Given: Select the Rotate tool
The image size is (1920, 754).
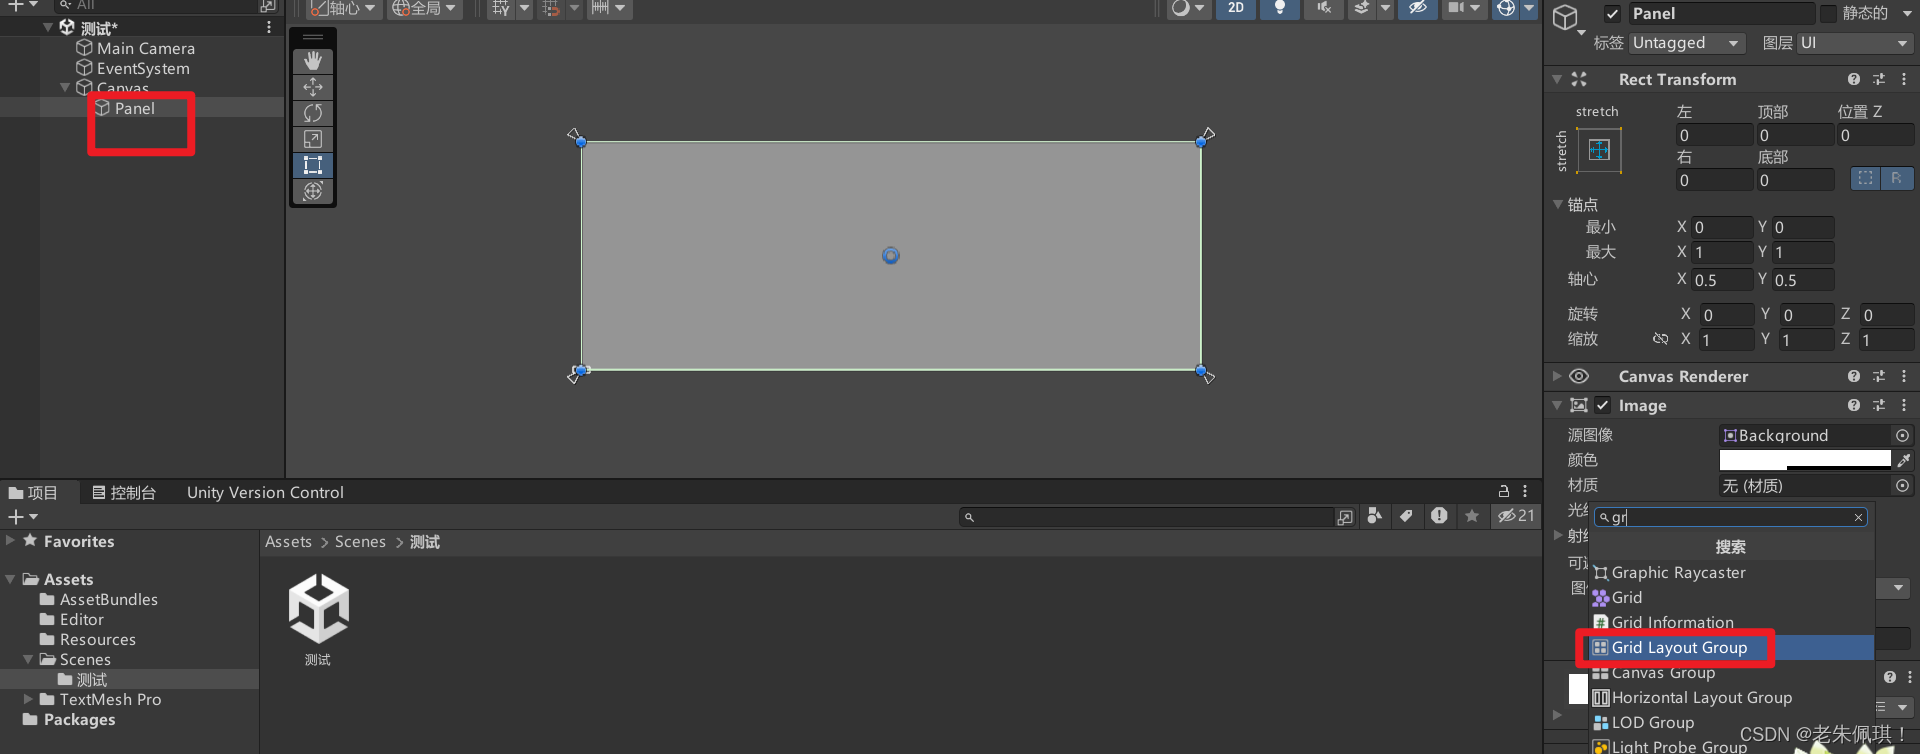Looking at the screenshot, I should pyautogui.click(x=313, y=113).
